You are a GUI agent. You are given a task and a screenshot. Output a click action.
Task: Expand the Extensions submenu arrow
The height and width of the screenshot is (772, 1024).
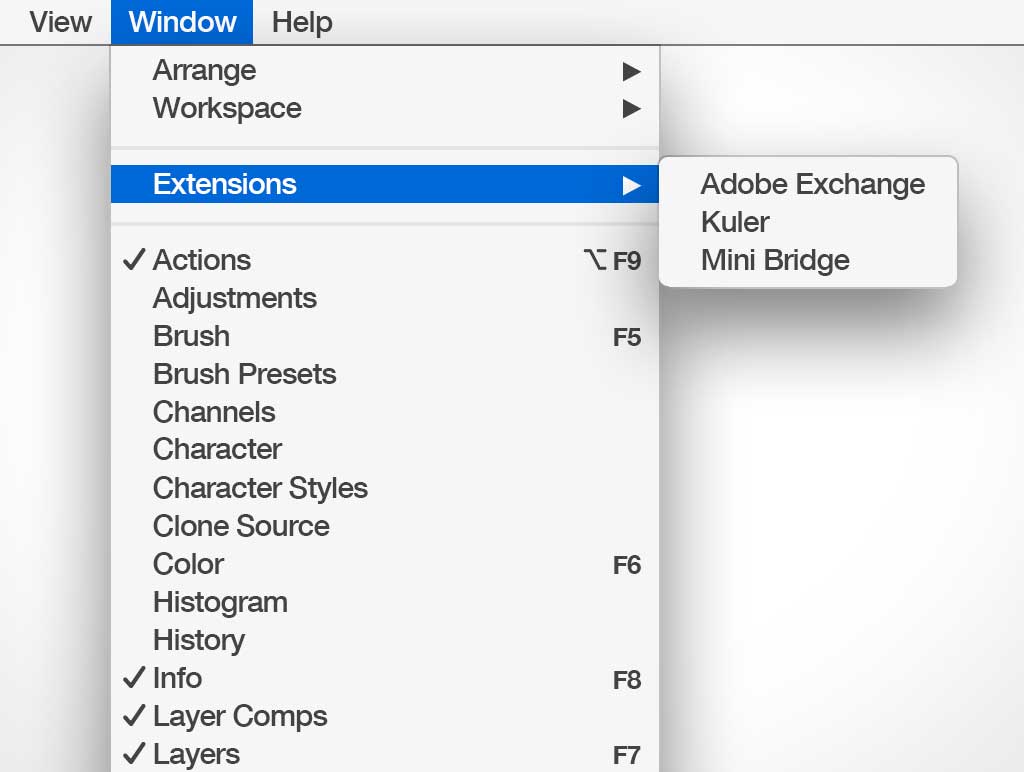[630, 185]
